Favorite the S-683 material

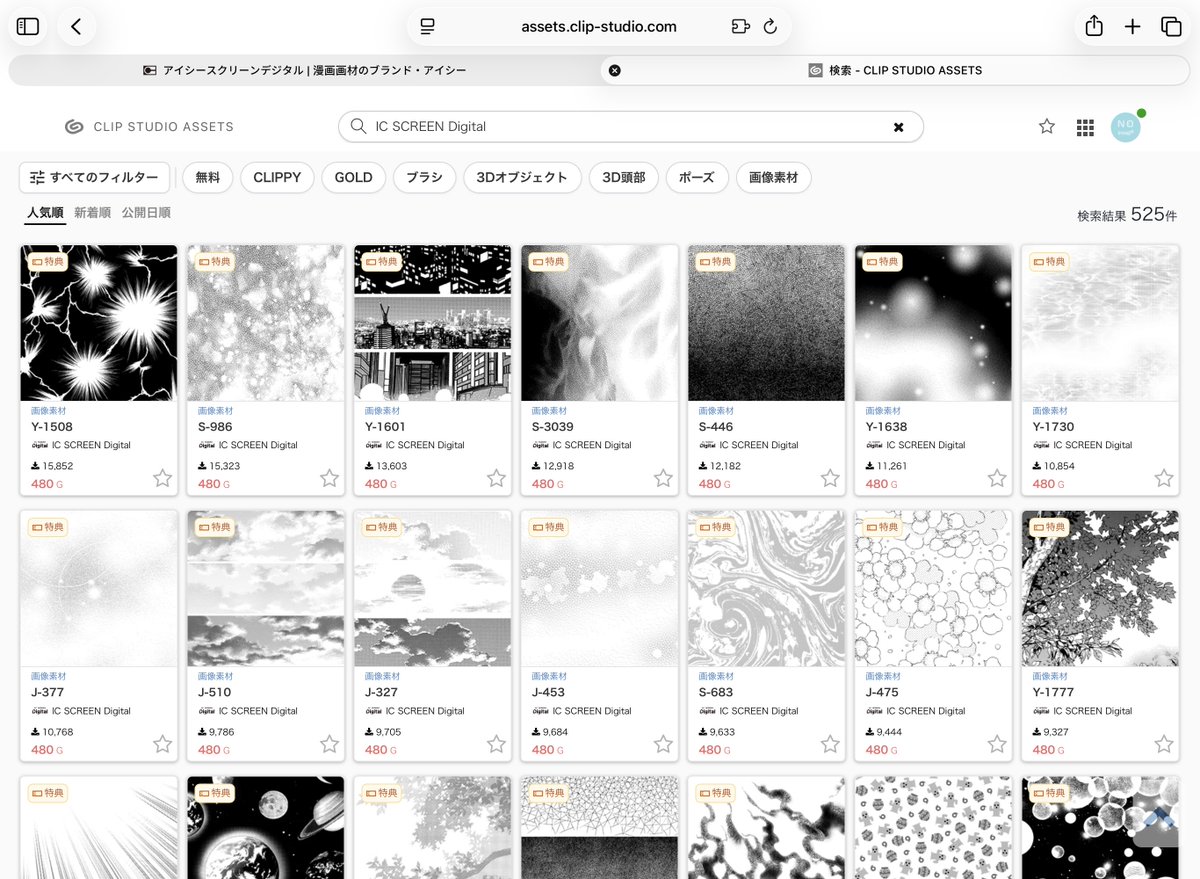point(831,744)
